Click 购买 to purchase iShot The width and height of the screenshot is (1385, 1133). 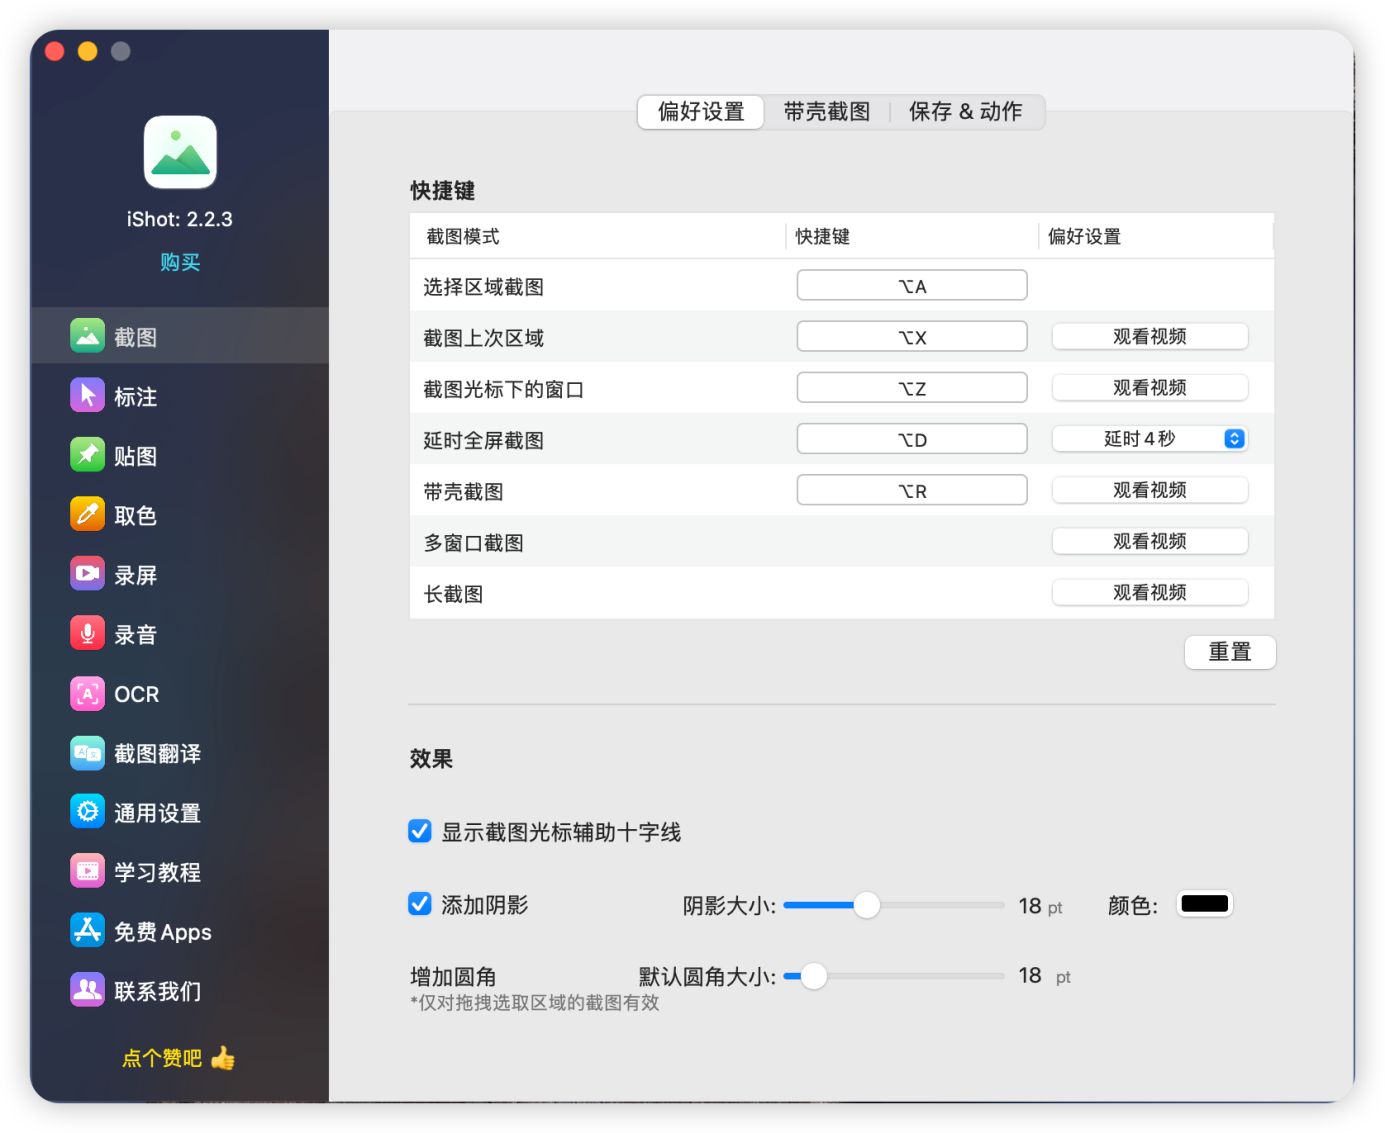coord(179,261)
